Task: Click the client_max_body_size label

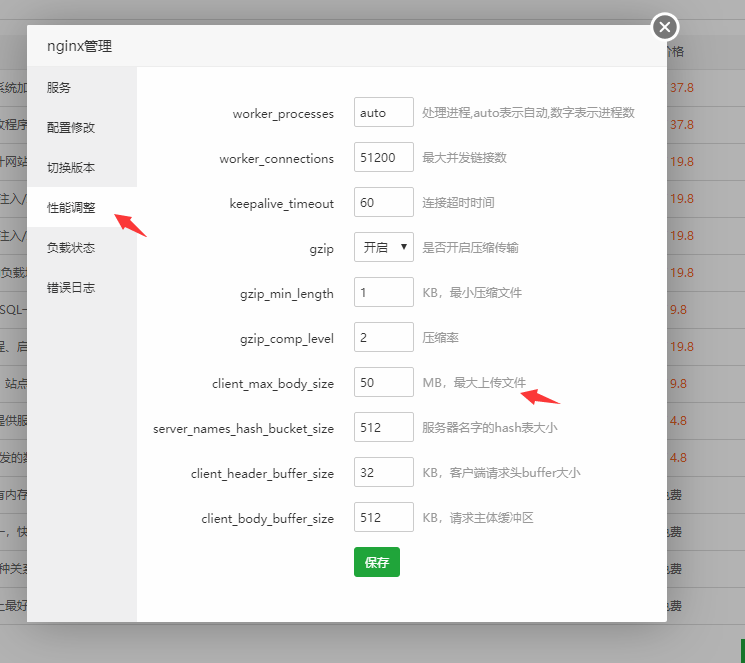Action: tap(273, 384)
